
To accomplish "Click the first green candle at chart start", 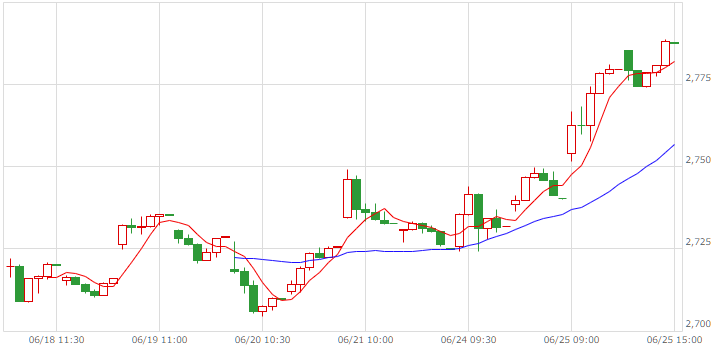I will point(19,284).
